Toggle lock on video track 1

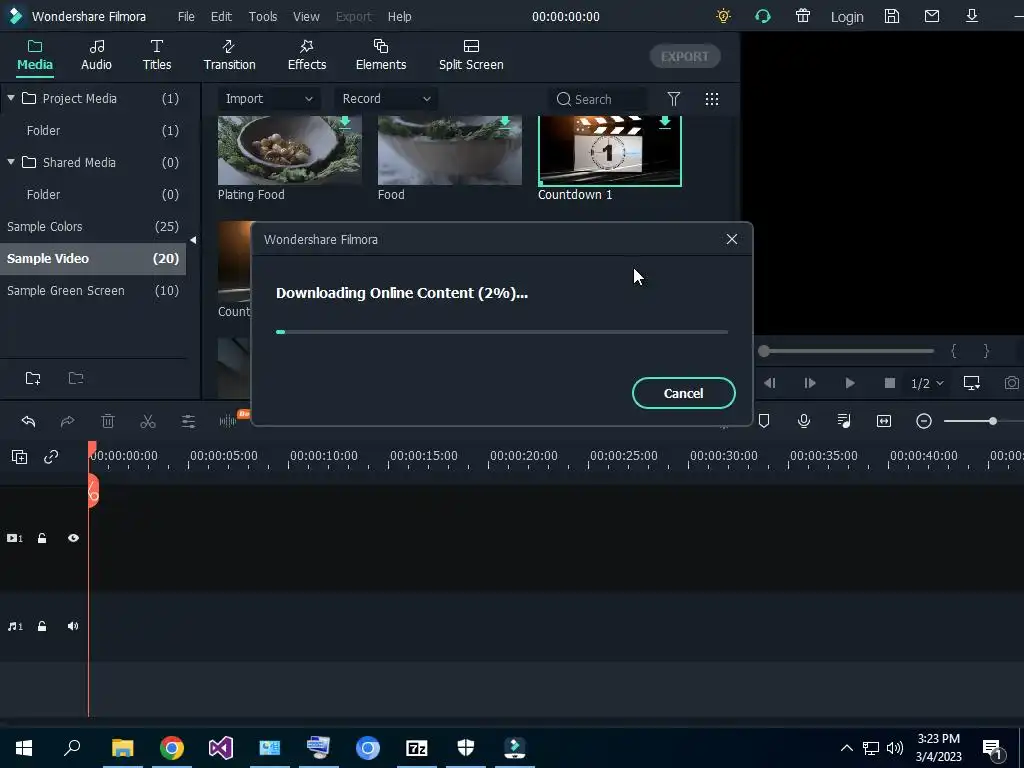[42, 538]
